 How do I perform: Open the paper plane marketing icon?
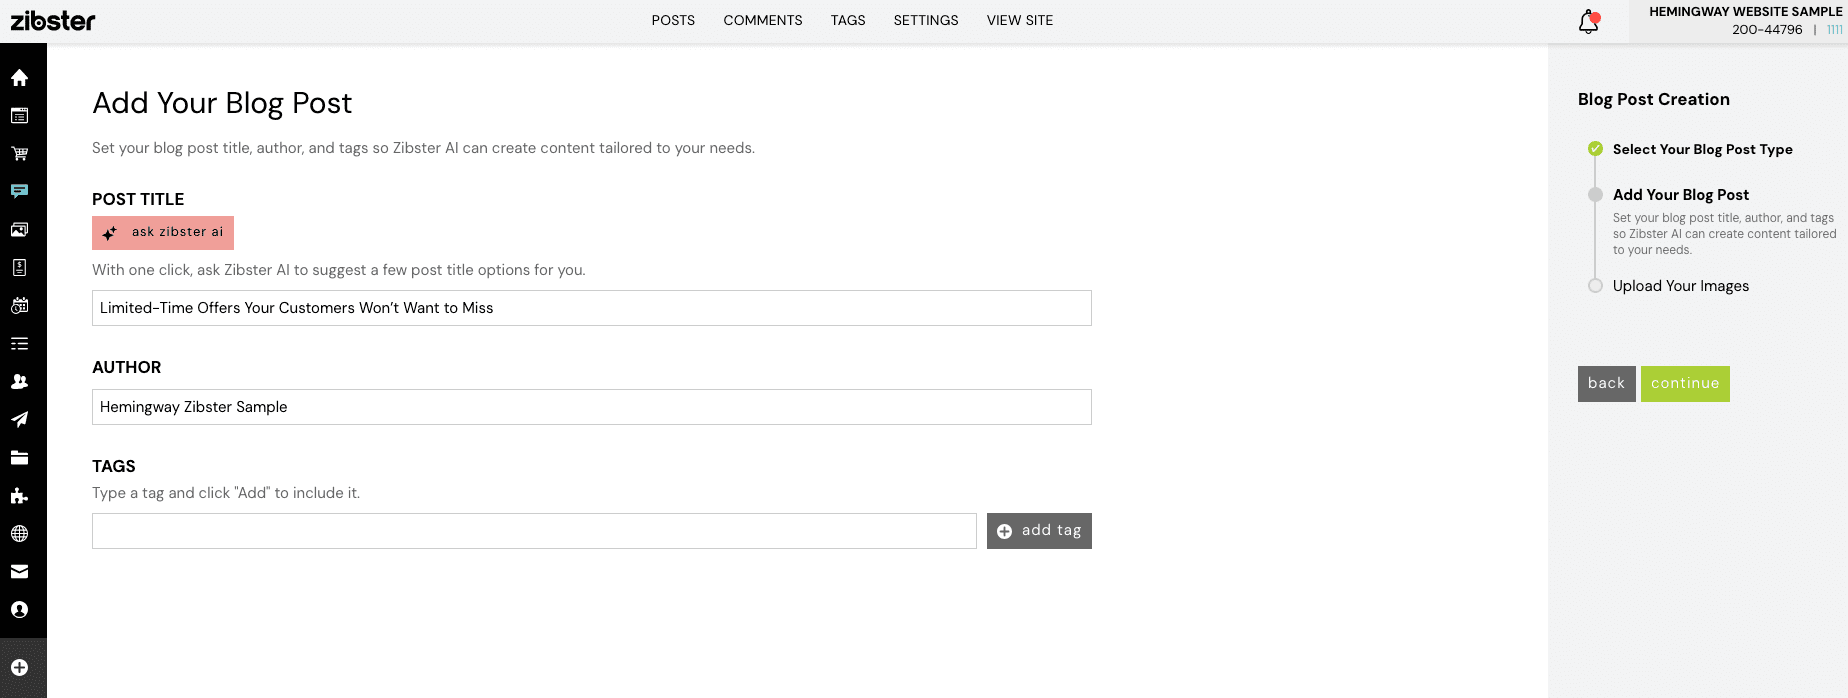pyautogui.click(x=19, y=419)
